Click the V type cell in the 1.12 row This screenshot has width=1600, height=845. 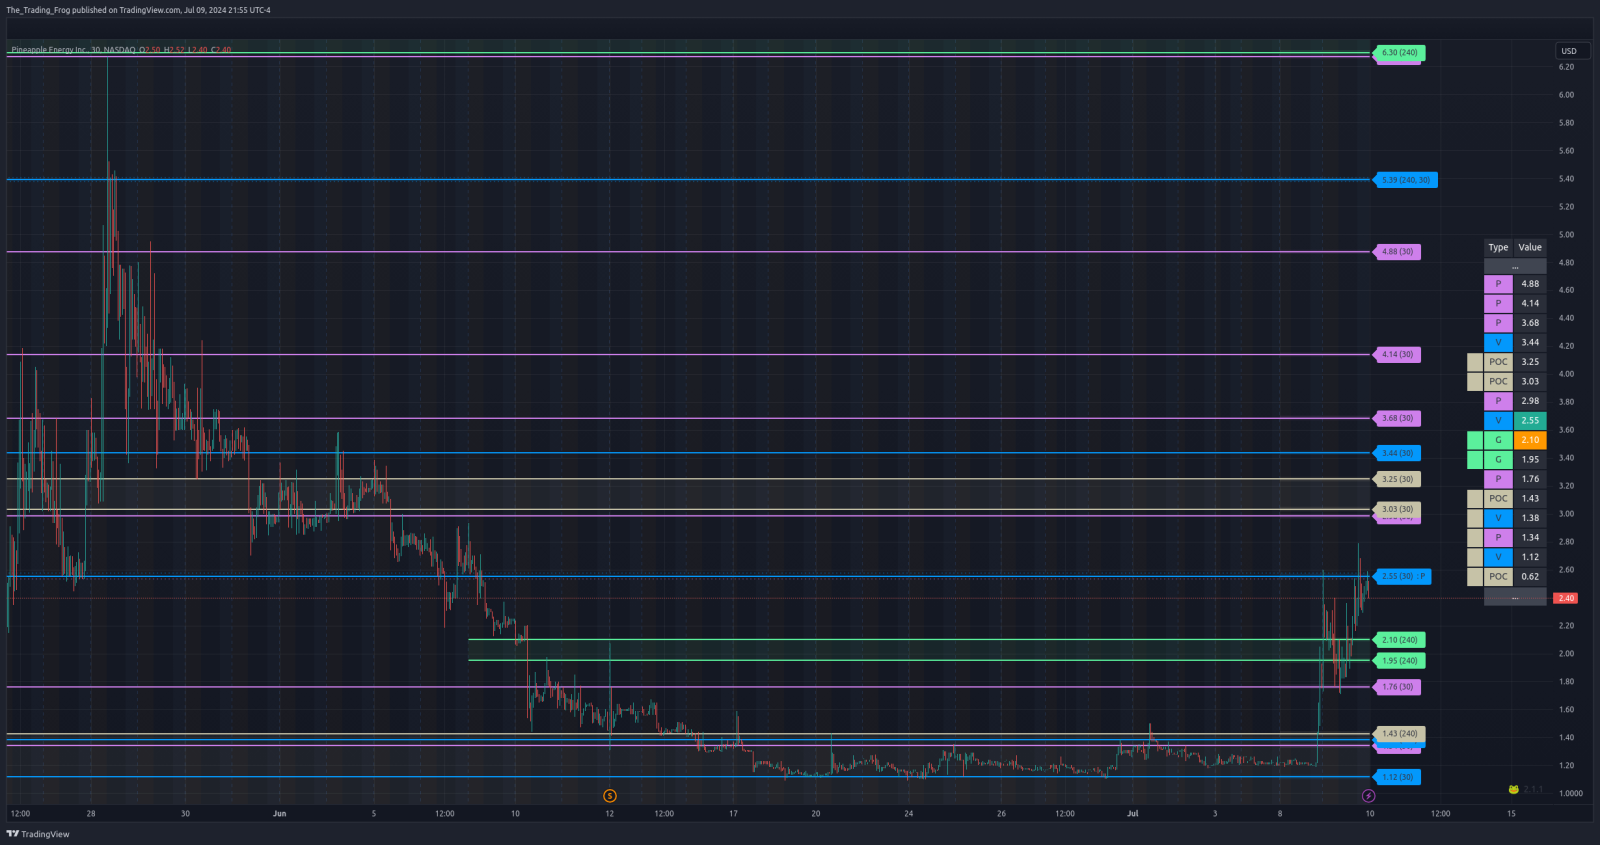pos(1498,557)
